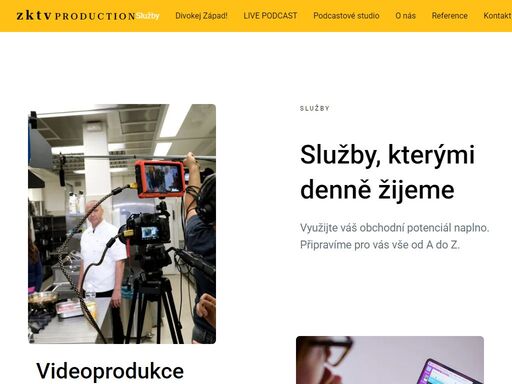This screenshot has height=384, width=512.
Task: Go to Divokej Západ! page
Action: (x=201, y=16)
